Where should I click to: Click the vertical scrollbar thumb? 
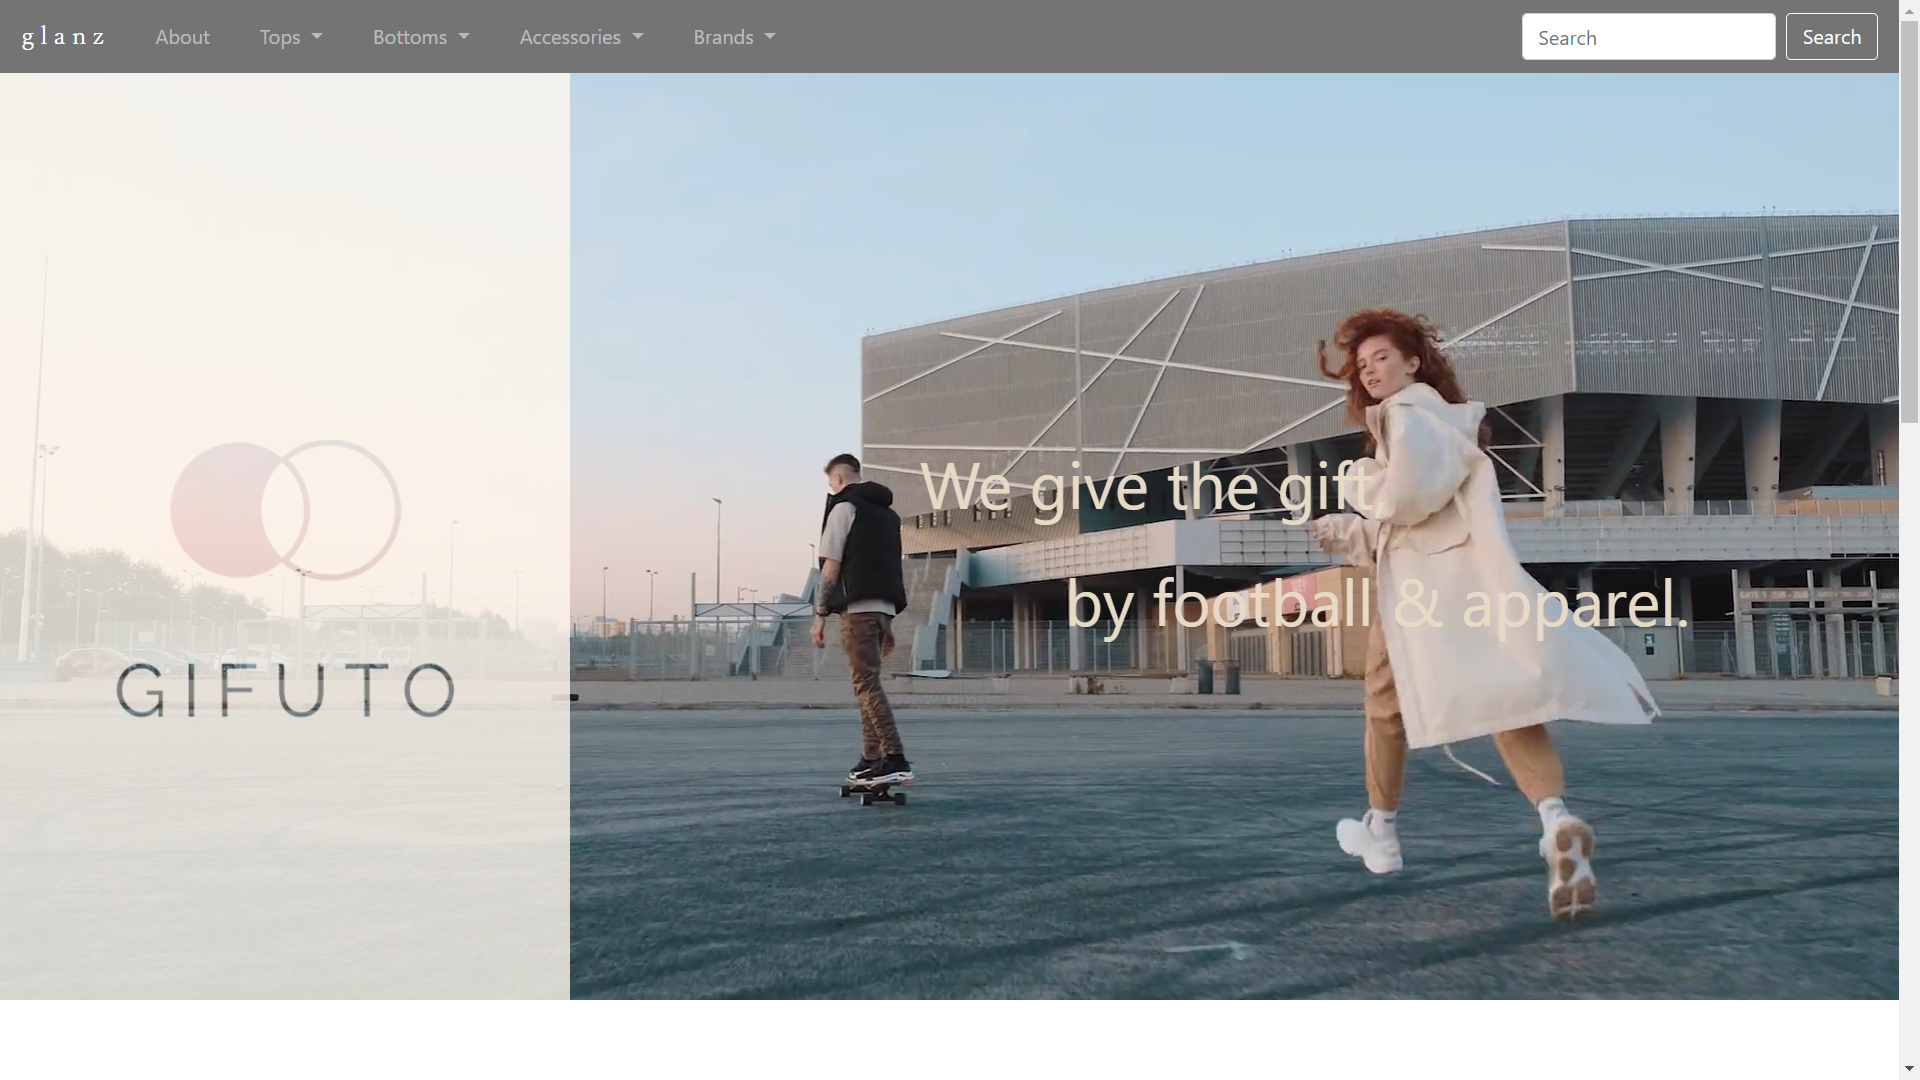pos(1909,220)
